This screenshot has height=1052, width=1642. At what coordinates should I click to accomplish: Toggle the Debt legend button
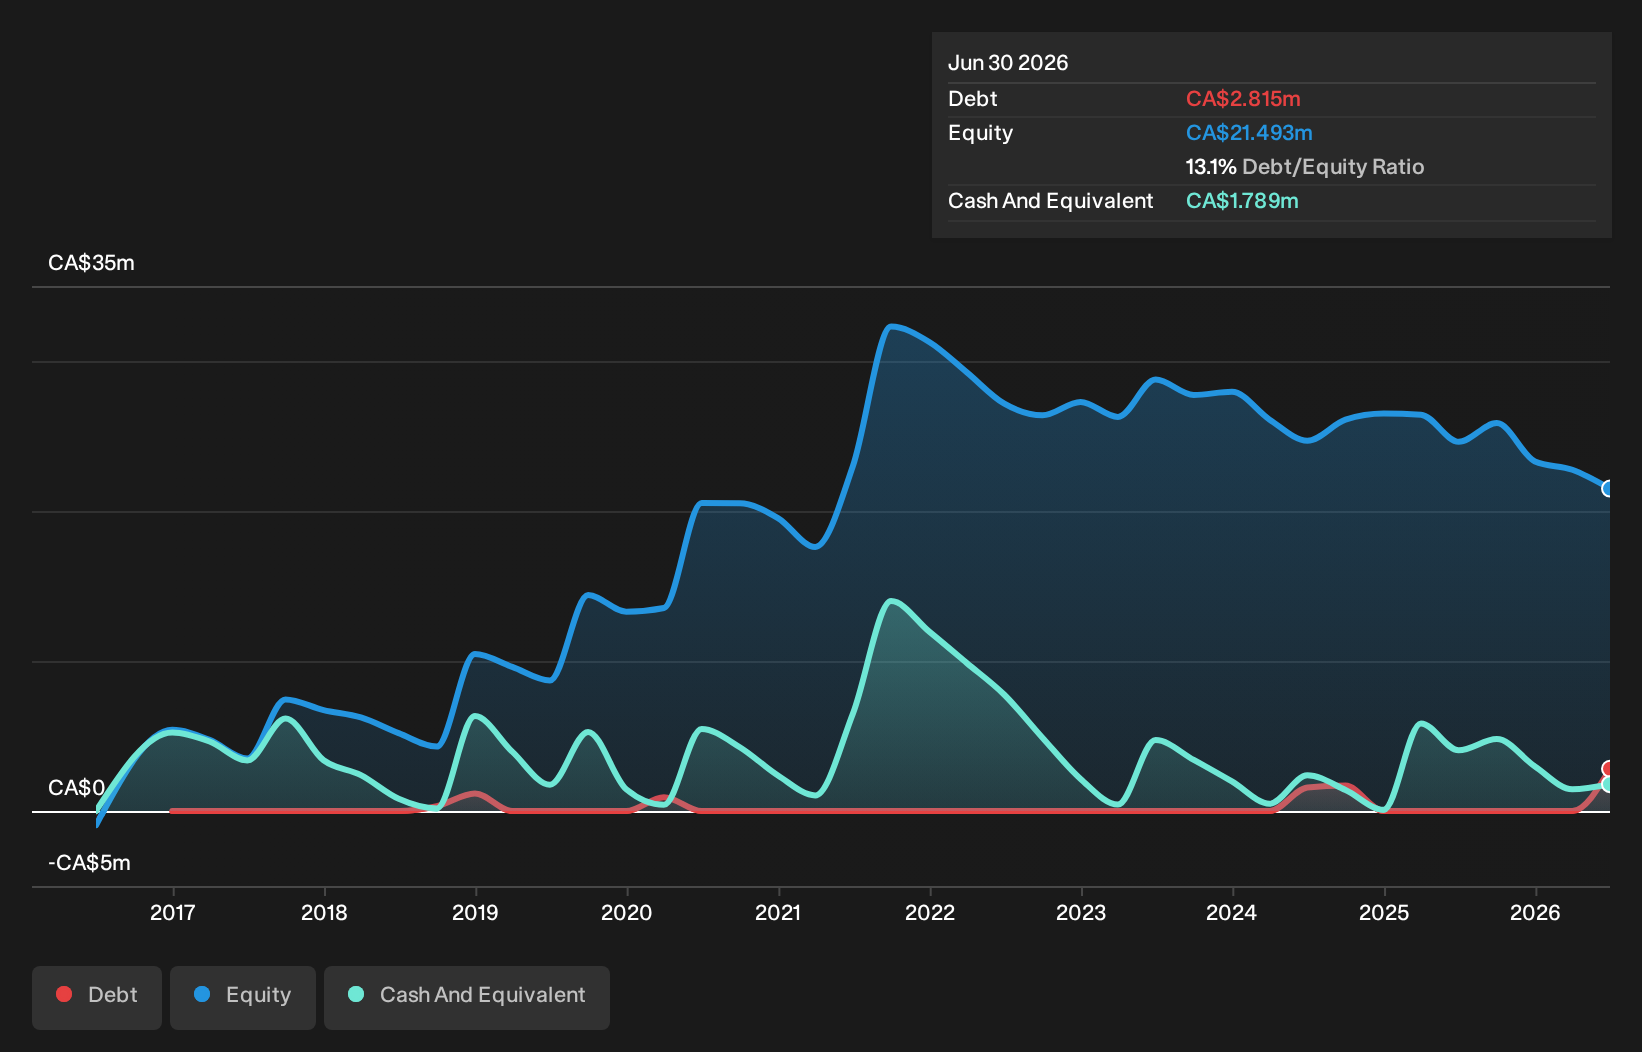[97, 997]
